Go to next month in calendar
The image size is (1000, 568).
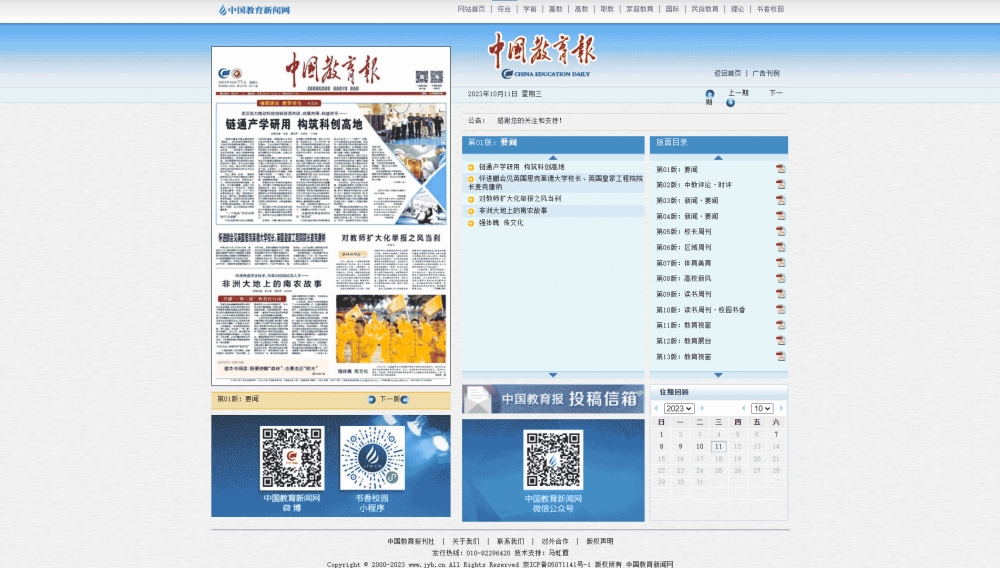781,408
